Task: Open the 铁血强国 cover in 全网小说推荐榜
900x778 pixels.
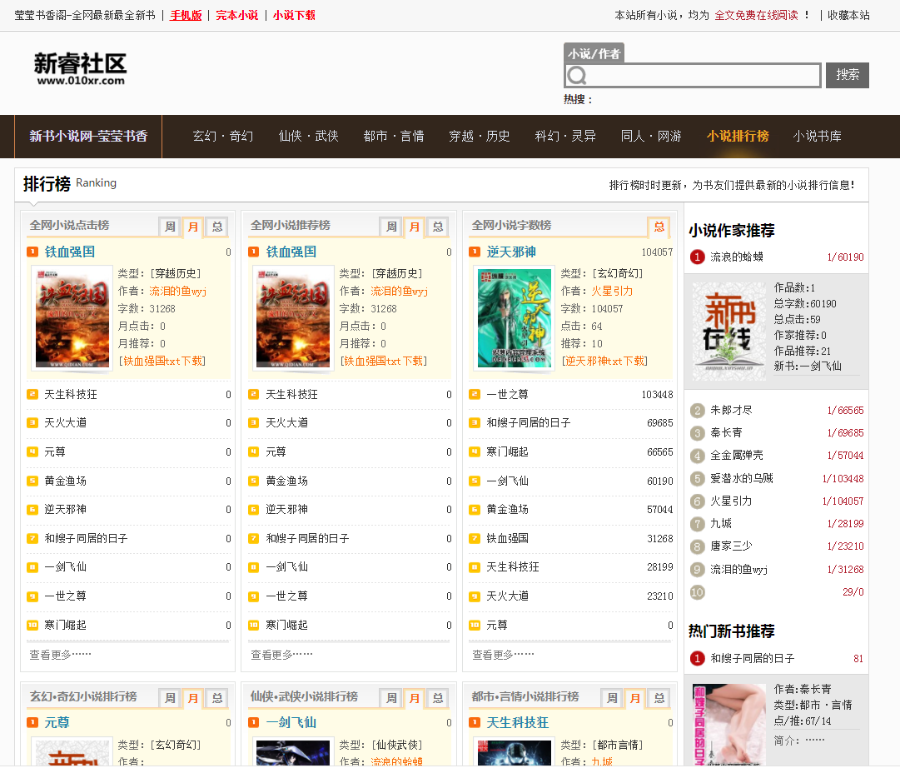Action: pos(292,317)
